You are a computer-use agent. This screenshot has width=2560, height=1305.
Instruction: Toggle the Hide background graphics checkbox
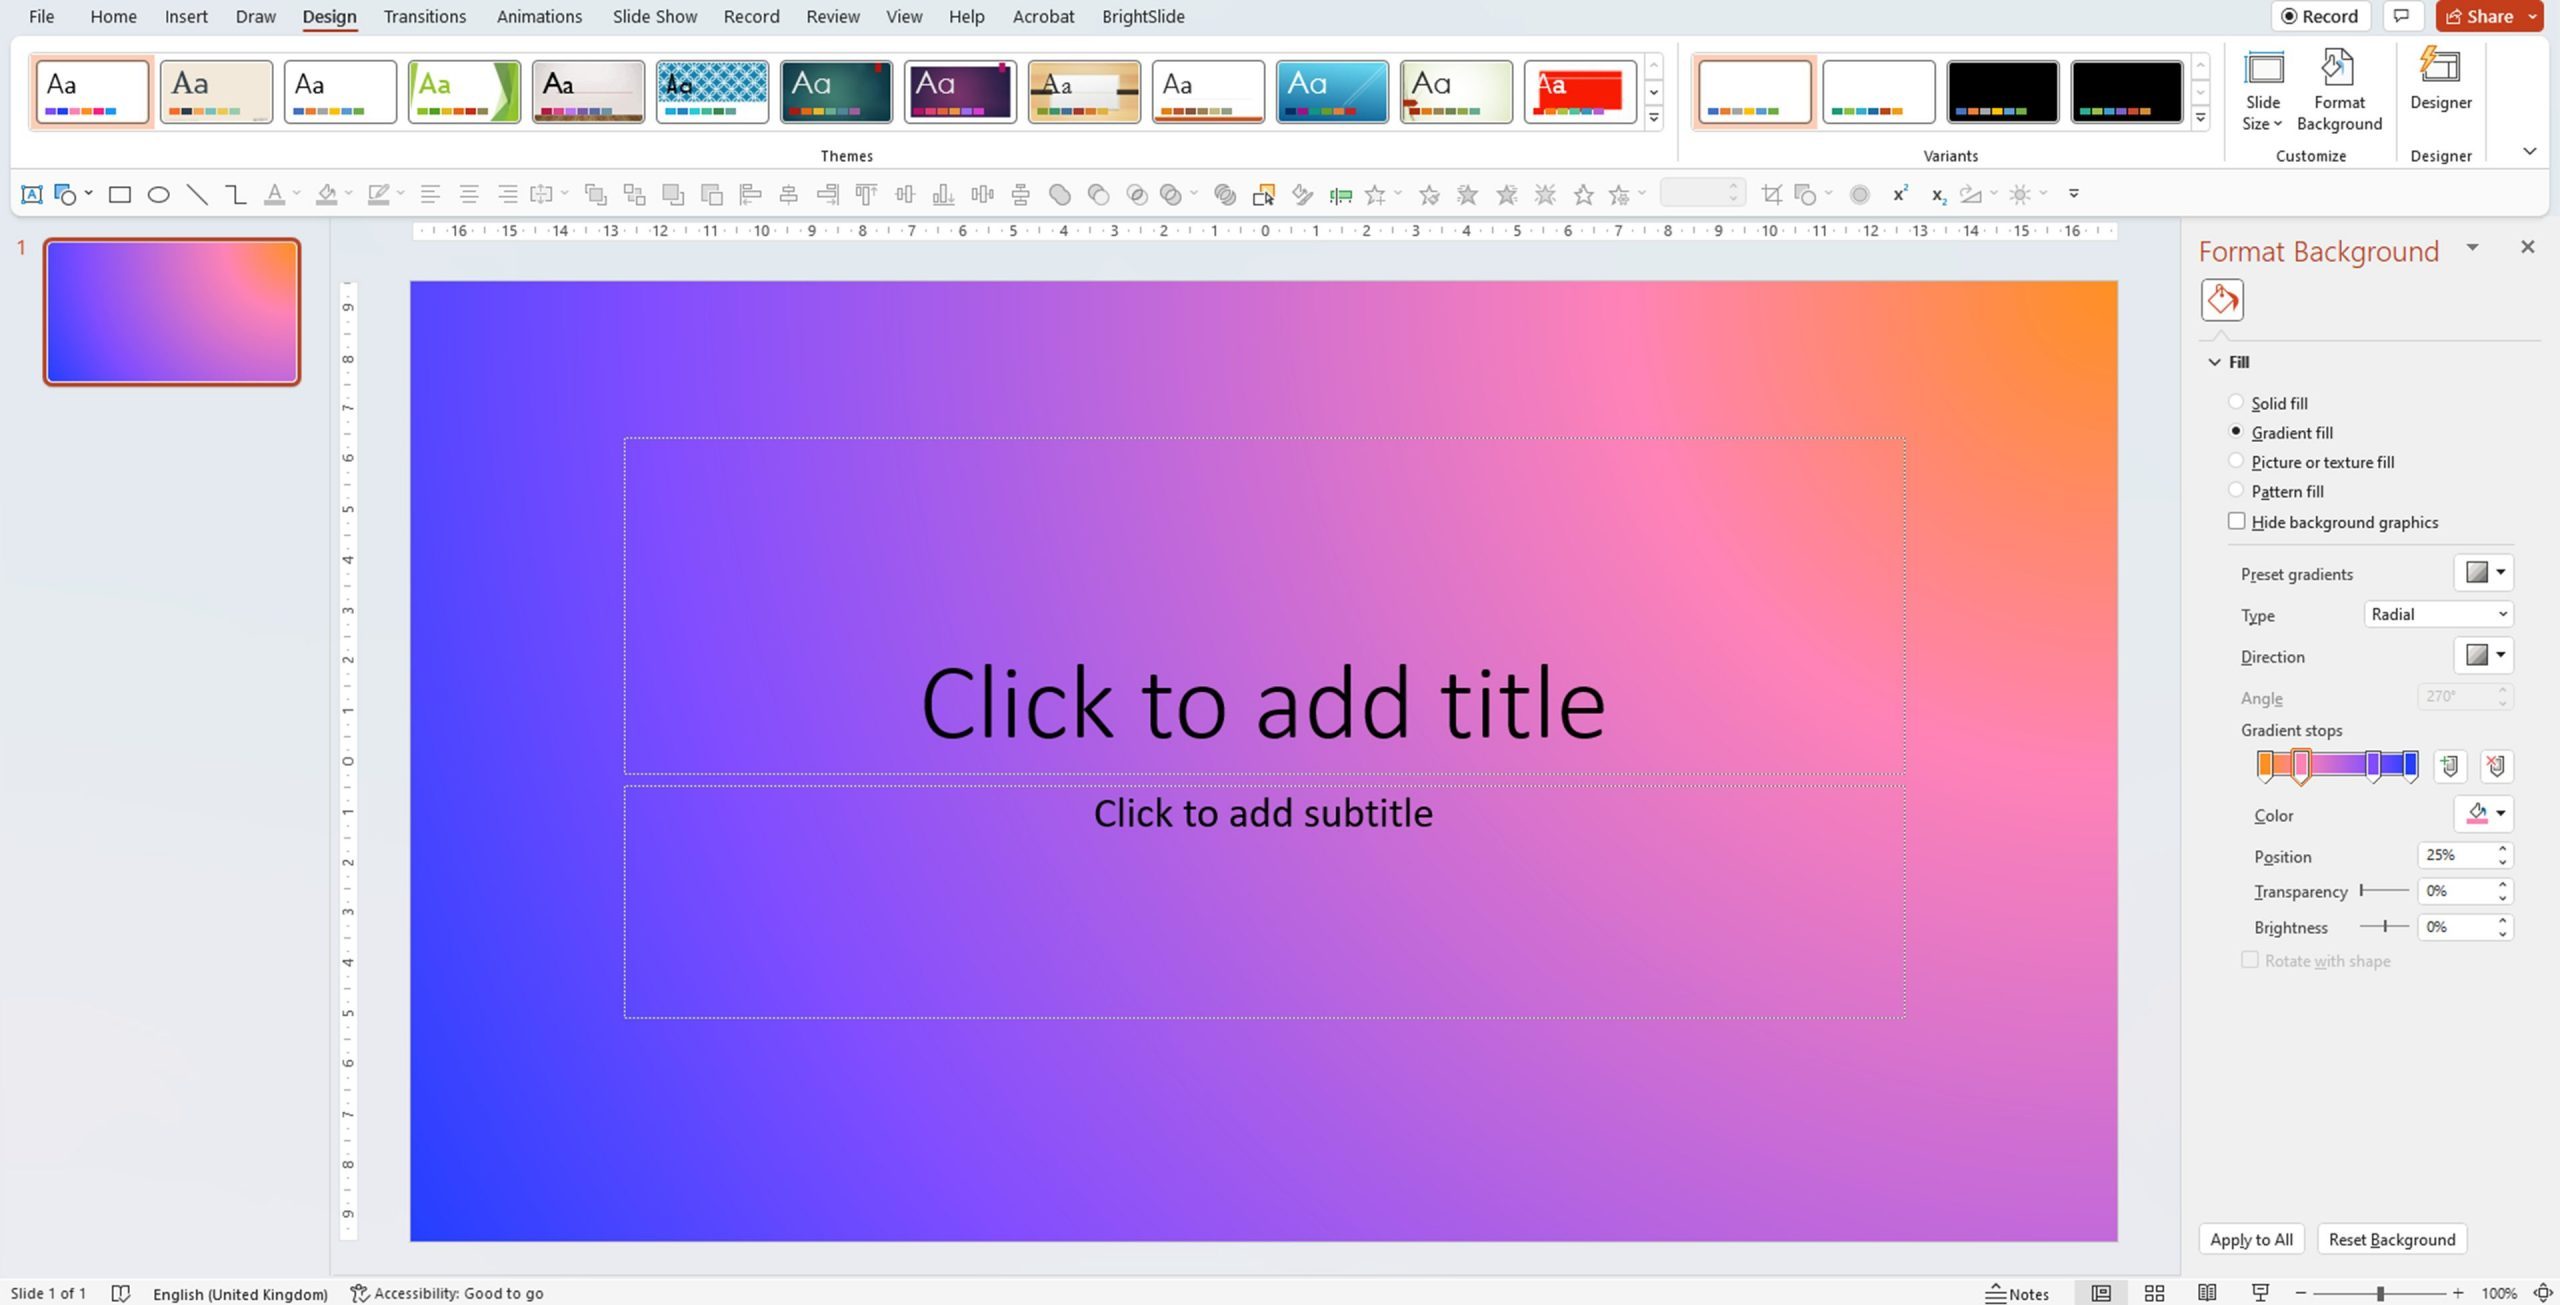tap(2237, 523)
